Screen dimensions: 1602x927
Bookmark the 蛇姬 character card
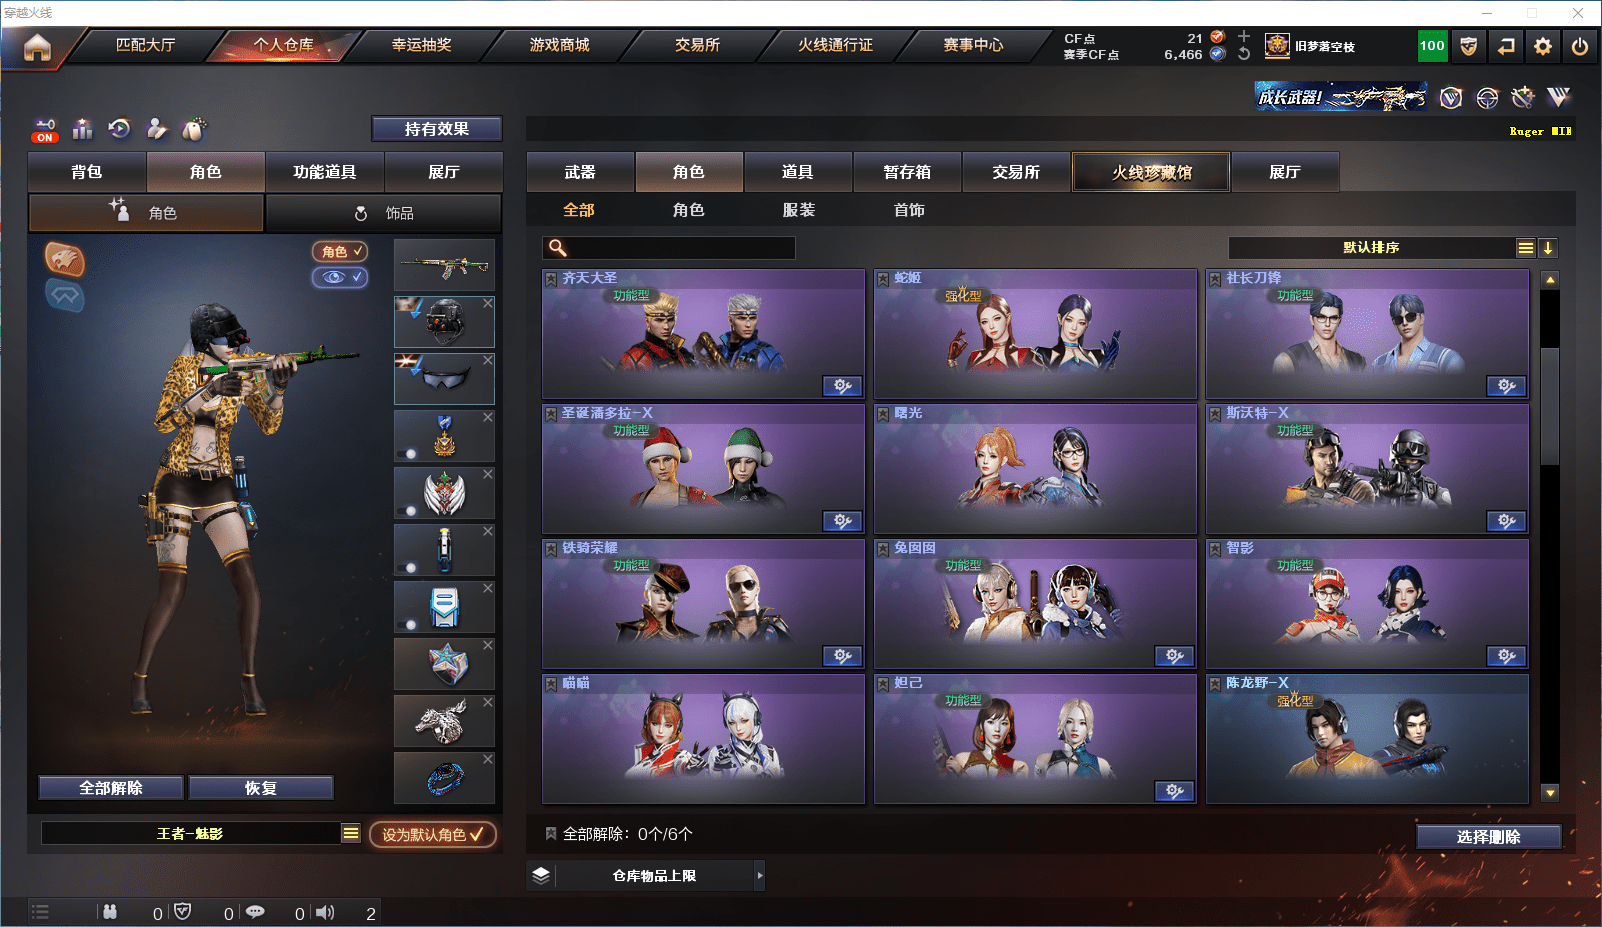pos(883,279)
